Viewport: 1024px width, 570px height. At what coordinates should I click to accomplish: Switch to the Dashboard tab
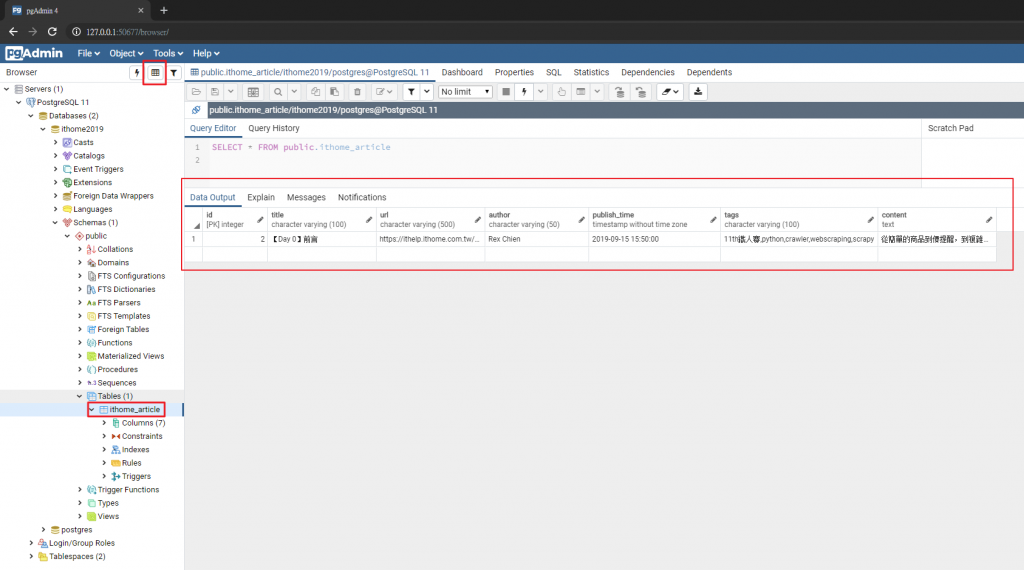point(462,72)
